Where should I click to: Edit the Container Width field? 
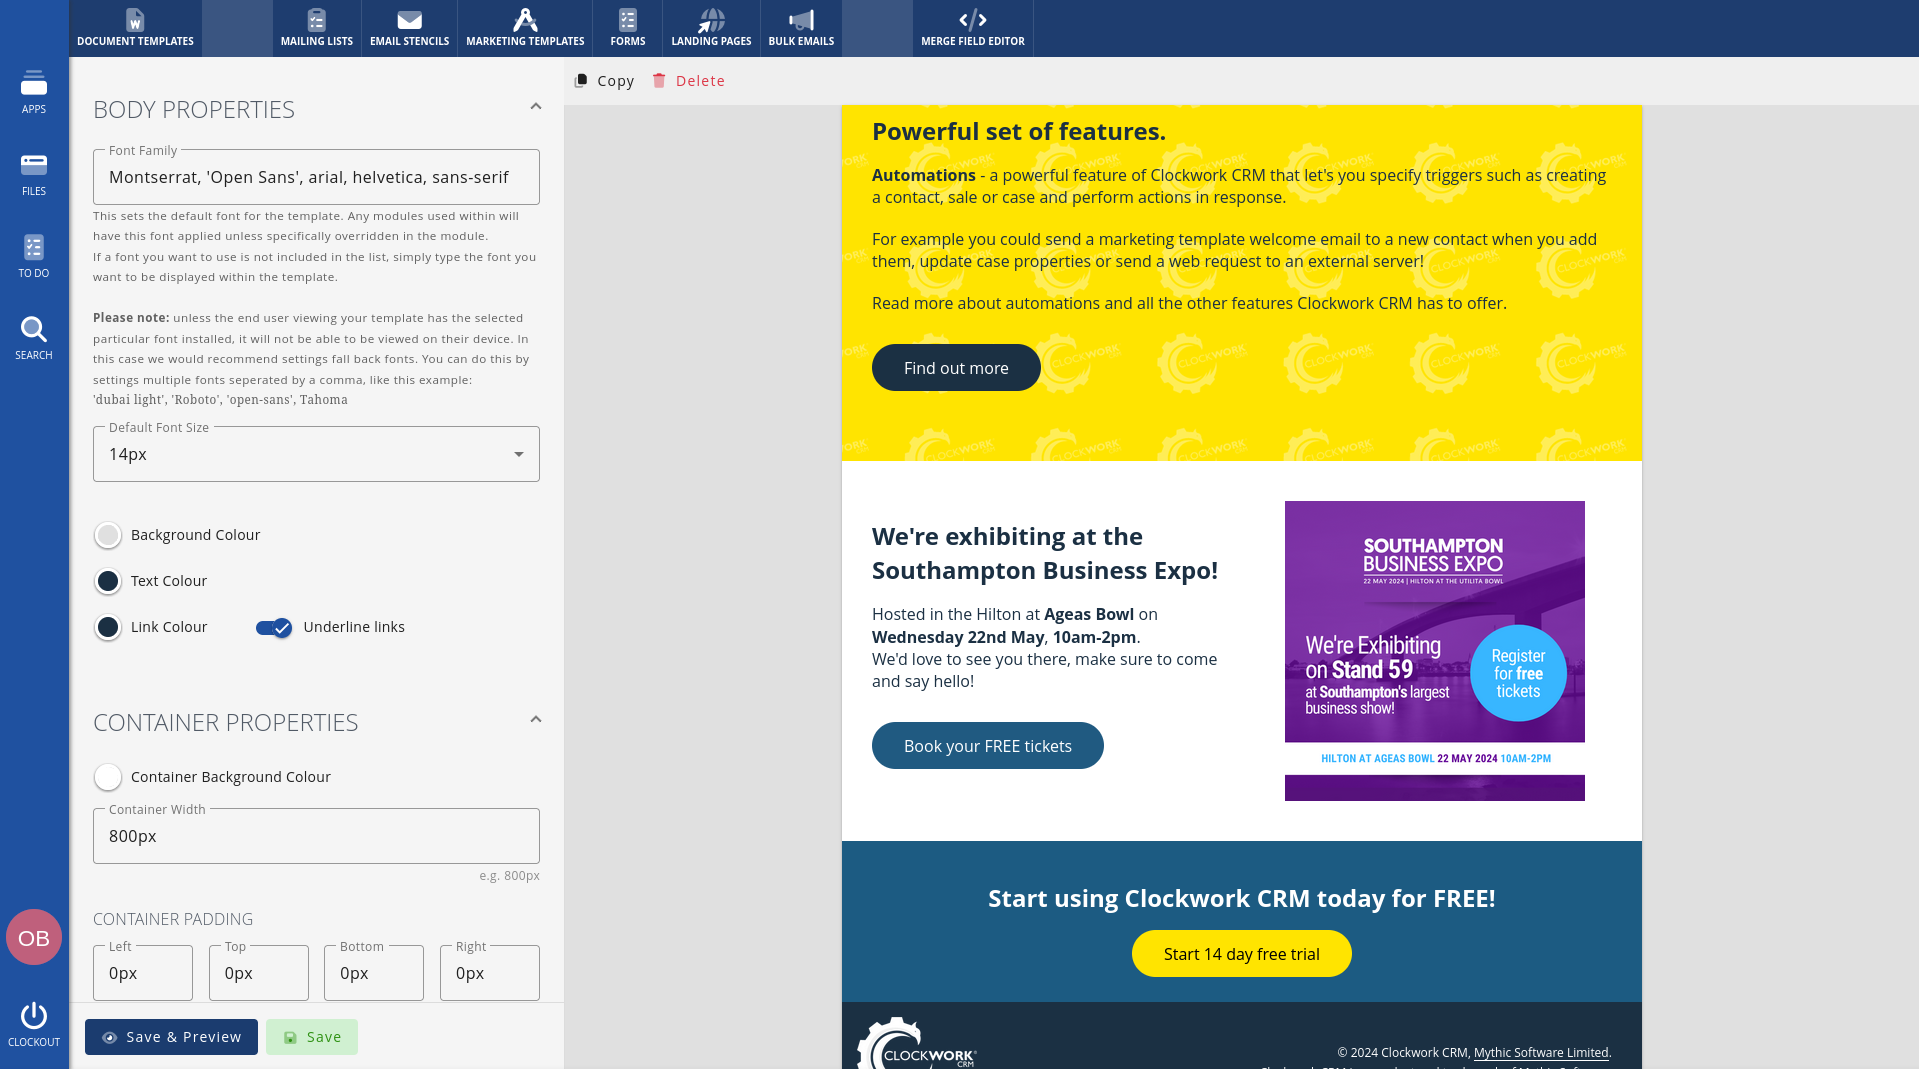pos(316,836)
